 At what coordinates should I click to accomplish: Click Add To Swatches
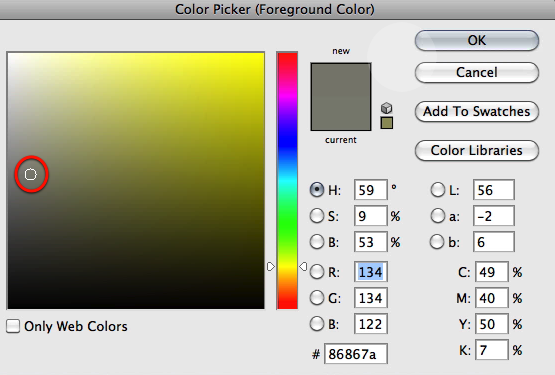tap(477, 112)
